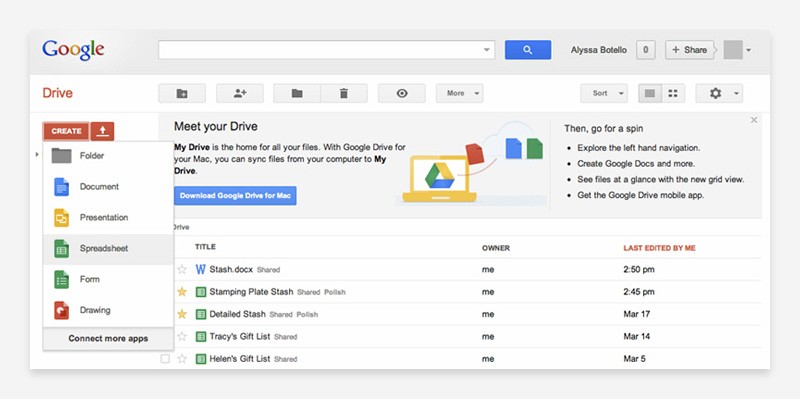Screen dimensions: 800x399
Task: Choose Document from the Create menu
Action: coord(108,187)
